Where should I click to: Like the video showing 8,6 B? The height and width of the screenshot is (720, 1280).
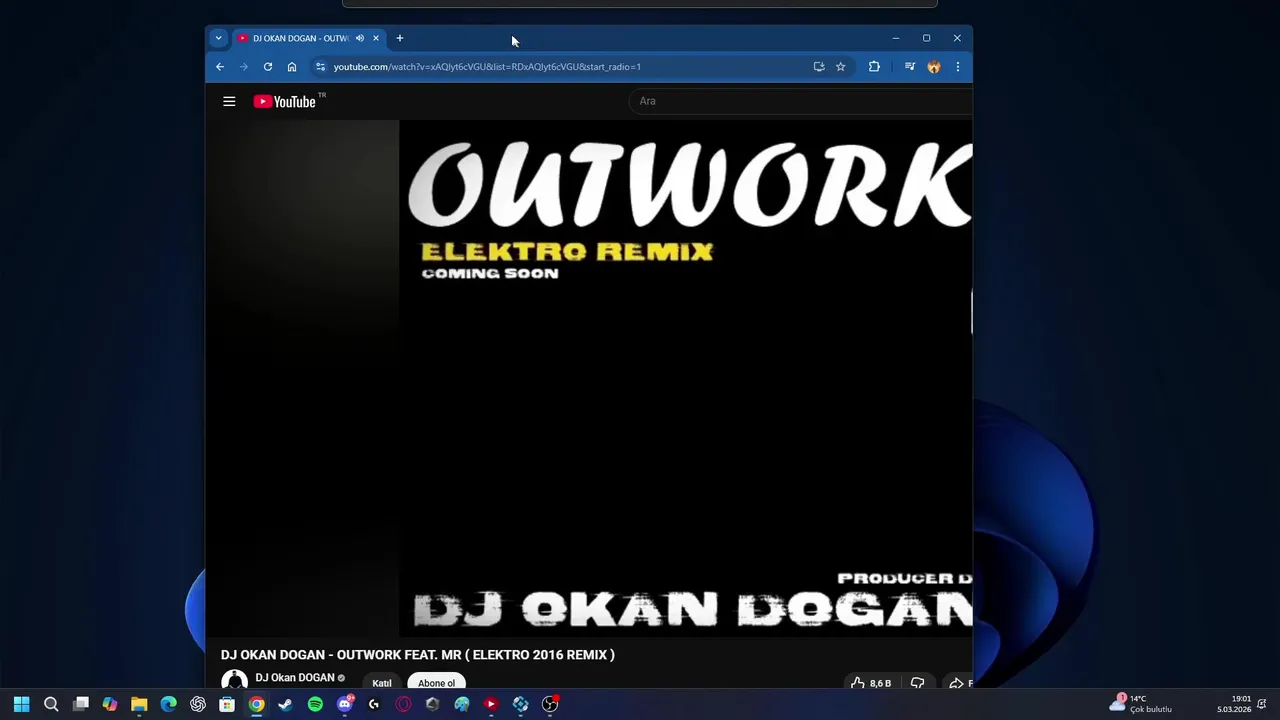coord(870,683)
